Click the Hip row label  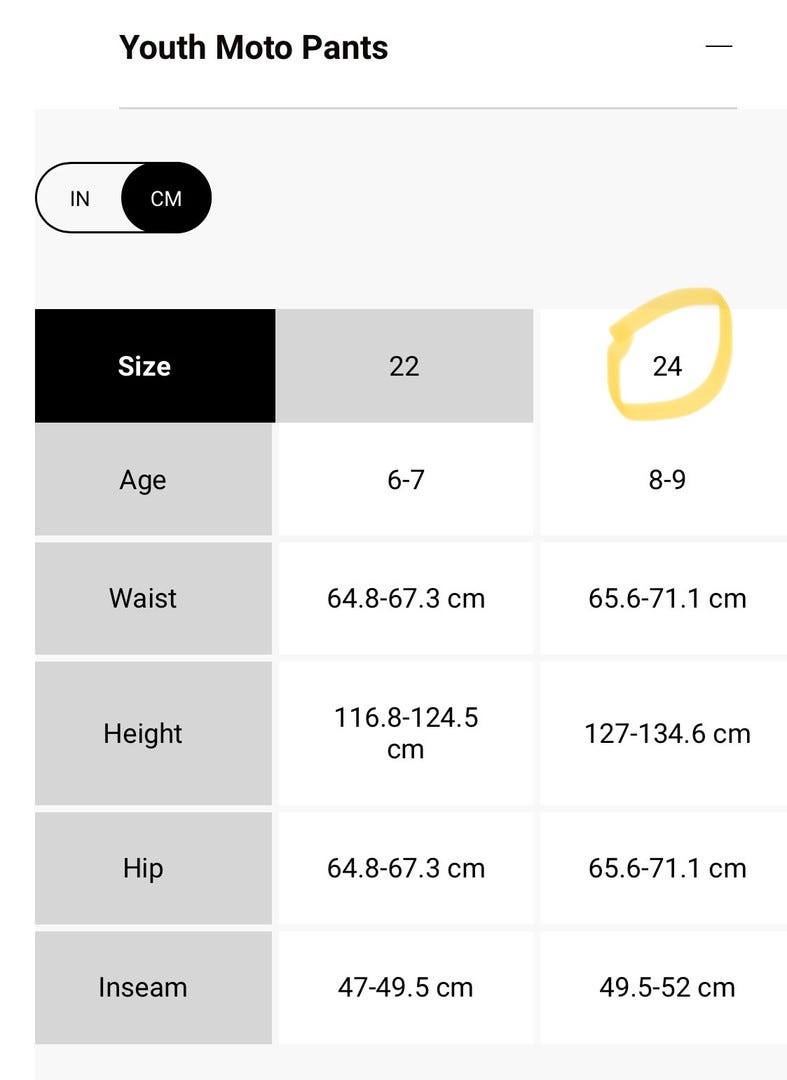point(143,868)
